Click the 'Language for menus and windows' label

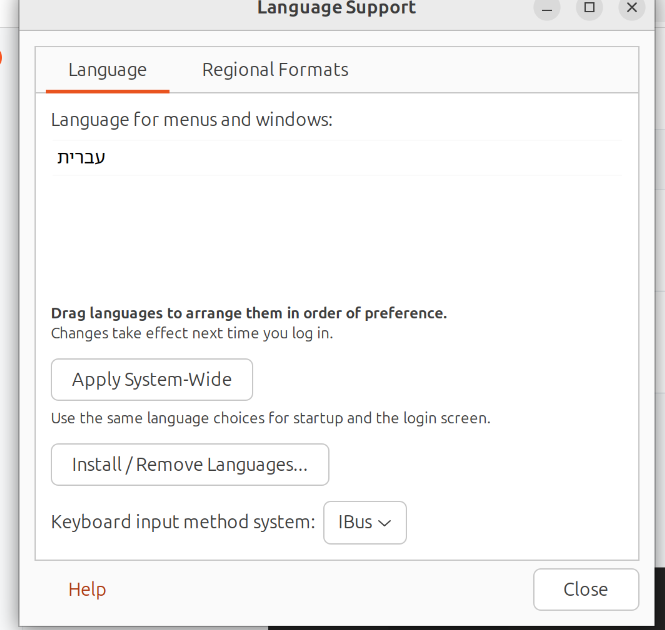click(191, 120)
